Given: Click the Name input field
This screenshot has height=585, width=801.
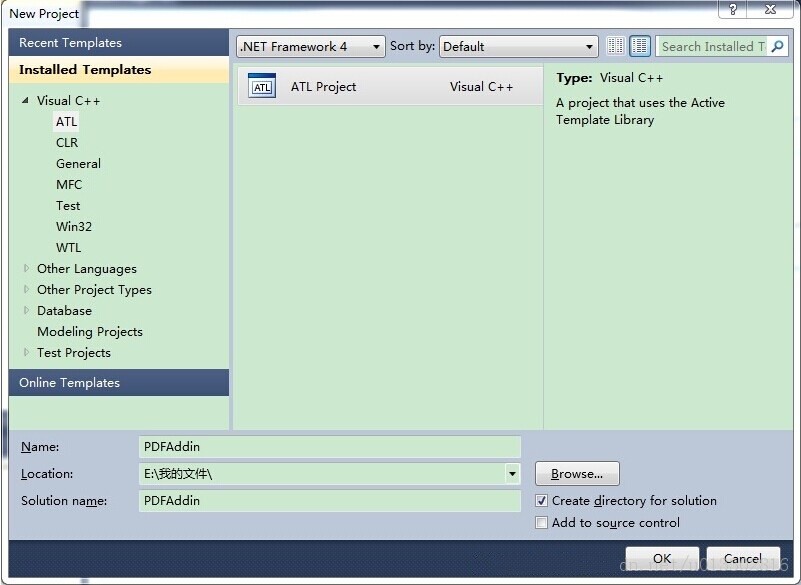Looking at the screenshot, I should point(329,447).
